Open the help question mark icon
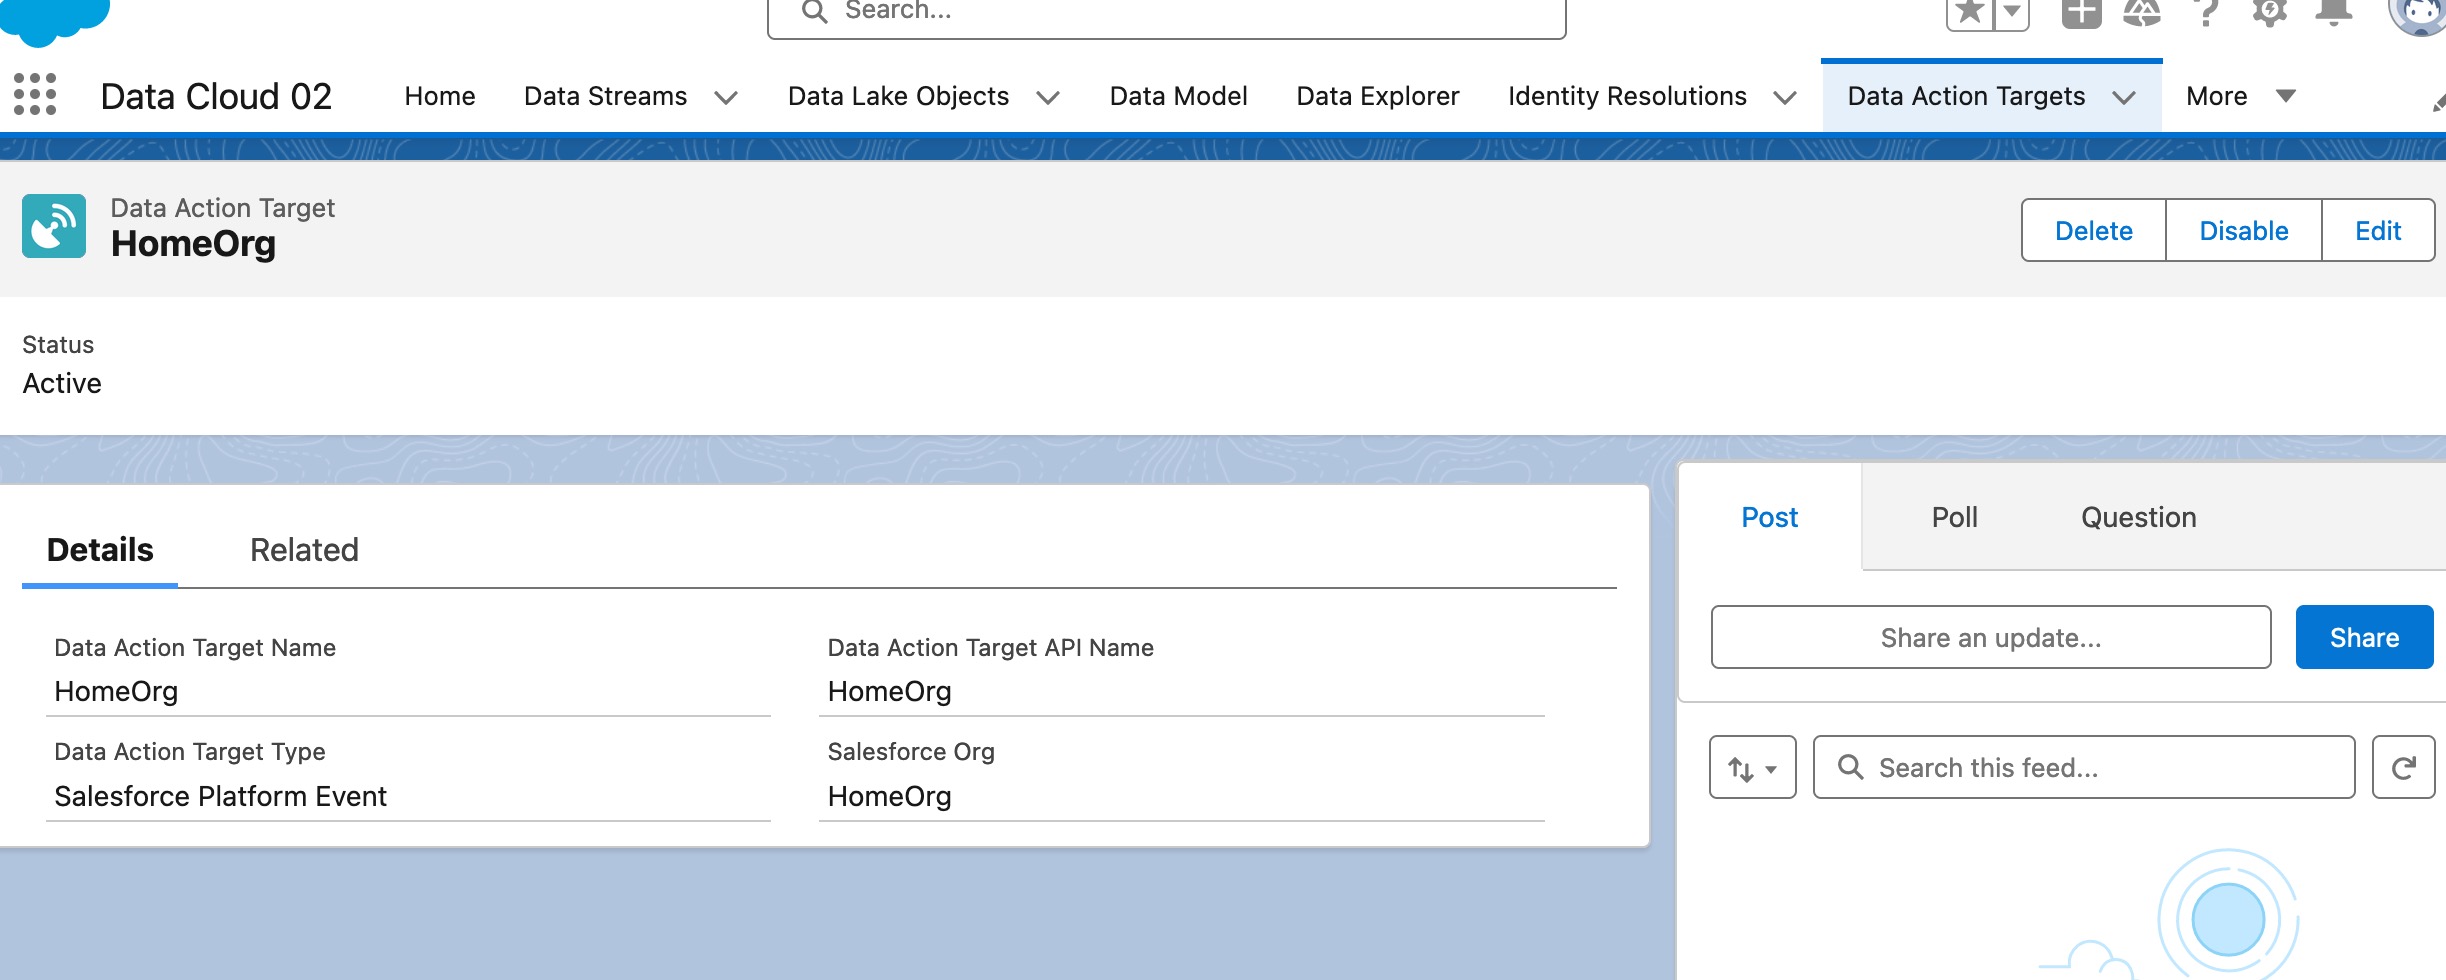 click(2206, 12)
